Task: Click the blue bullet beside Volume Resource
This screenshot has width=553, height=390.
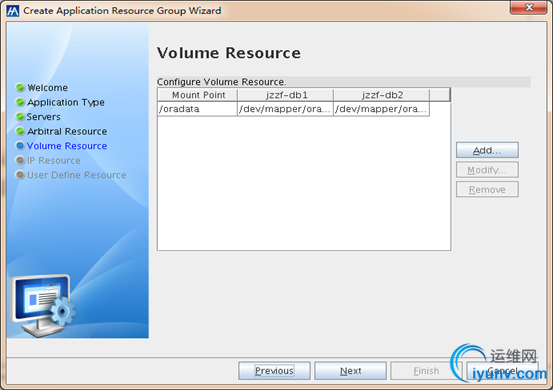Action: click(20, 146)
